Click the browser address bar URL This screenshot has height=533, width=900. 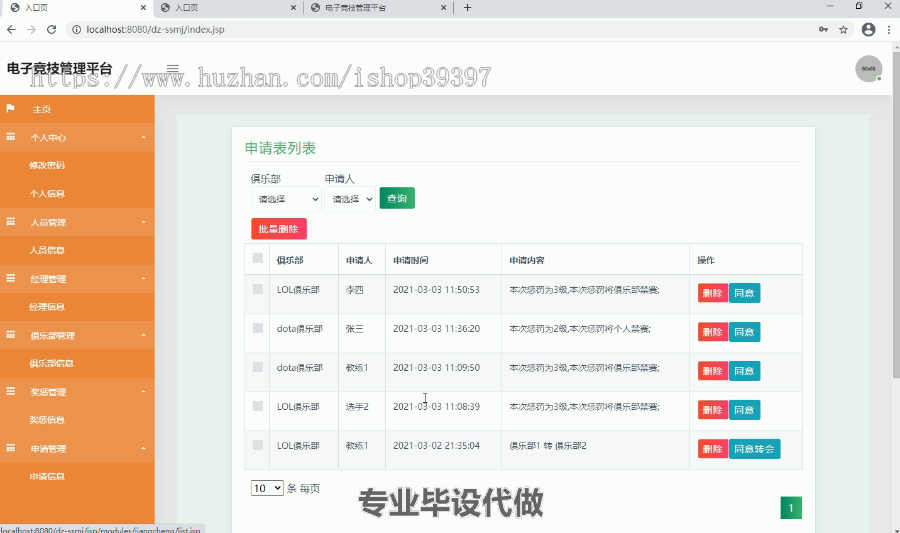(x=155, y=29)
